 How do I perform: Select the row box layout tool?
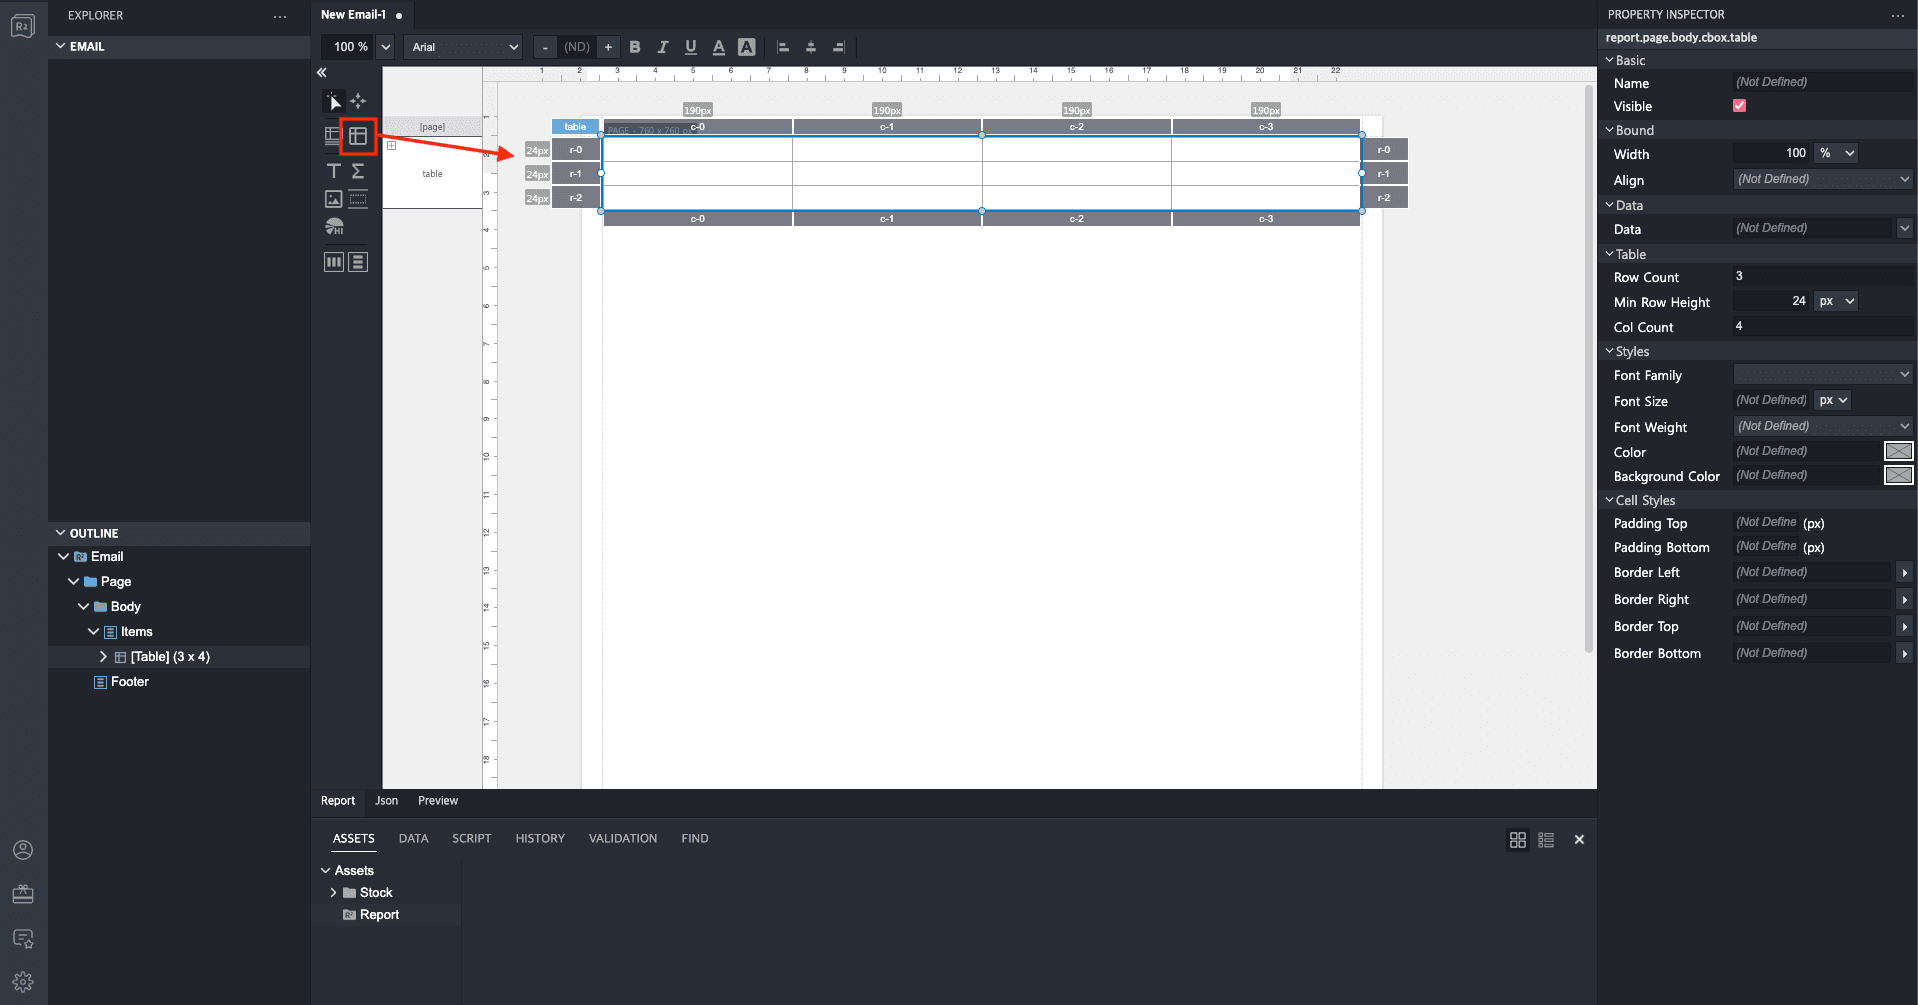pos(358,262)
